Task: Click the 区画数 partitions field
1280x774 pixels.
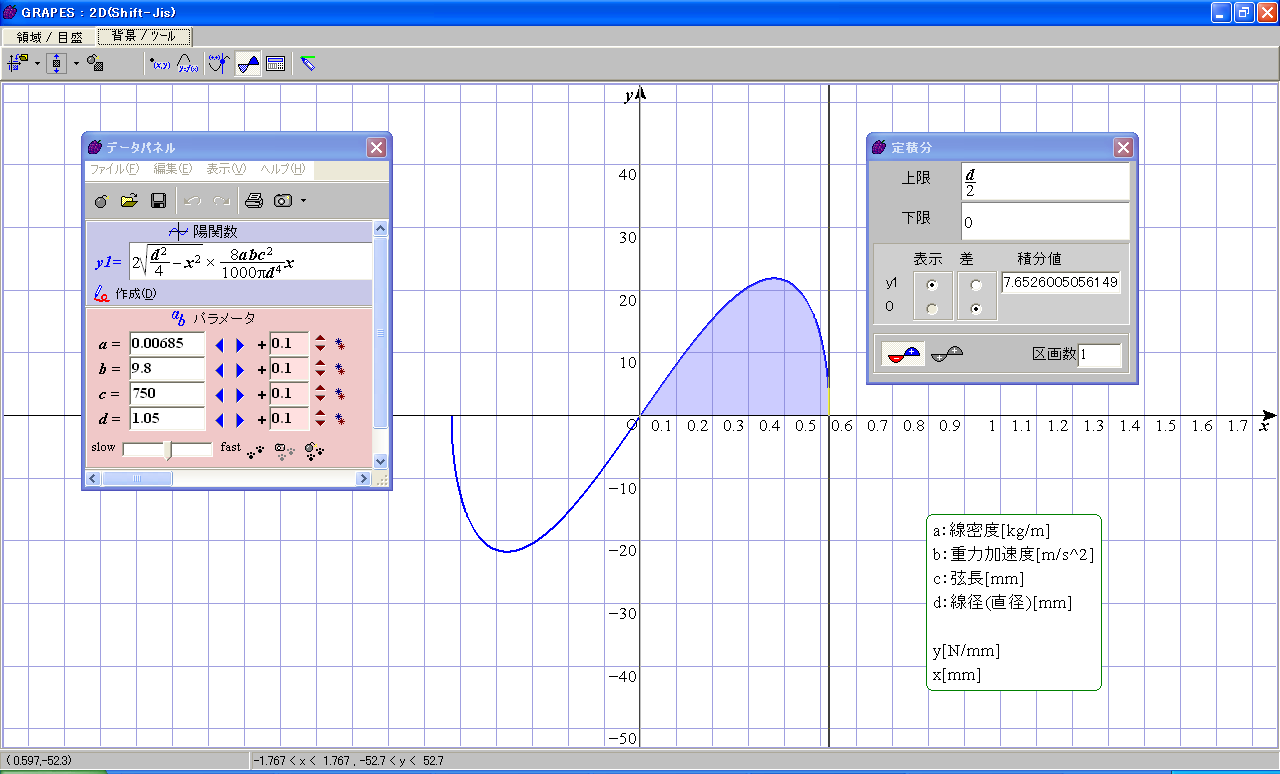Action: (x=1100, y=355)
